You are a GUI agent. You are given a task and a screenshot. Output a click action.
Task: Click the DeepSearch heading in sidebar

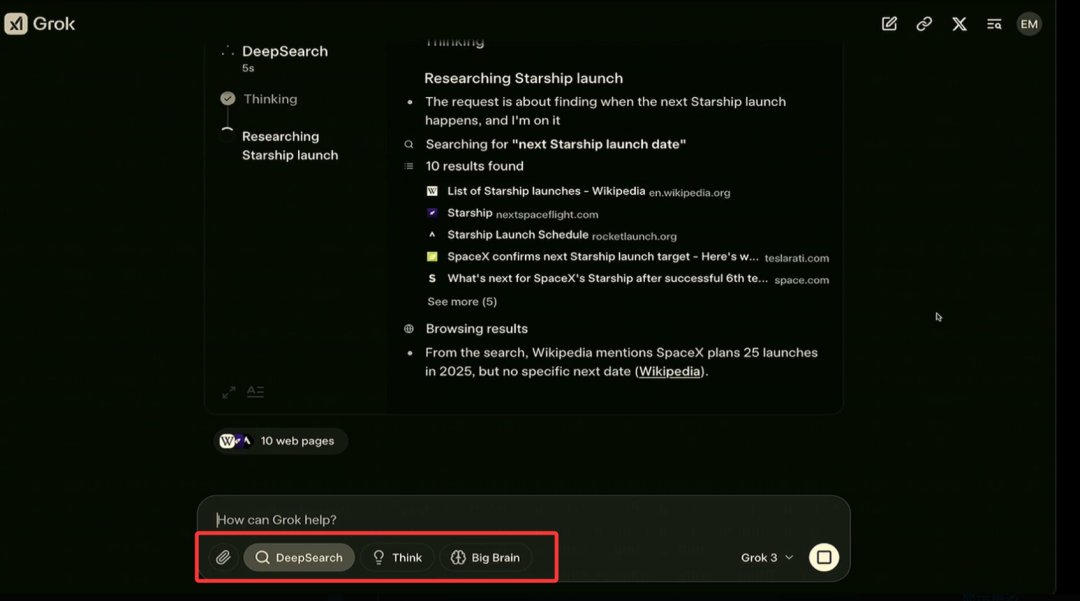click(284, 52)
